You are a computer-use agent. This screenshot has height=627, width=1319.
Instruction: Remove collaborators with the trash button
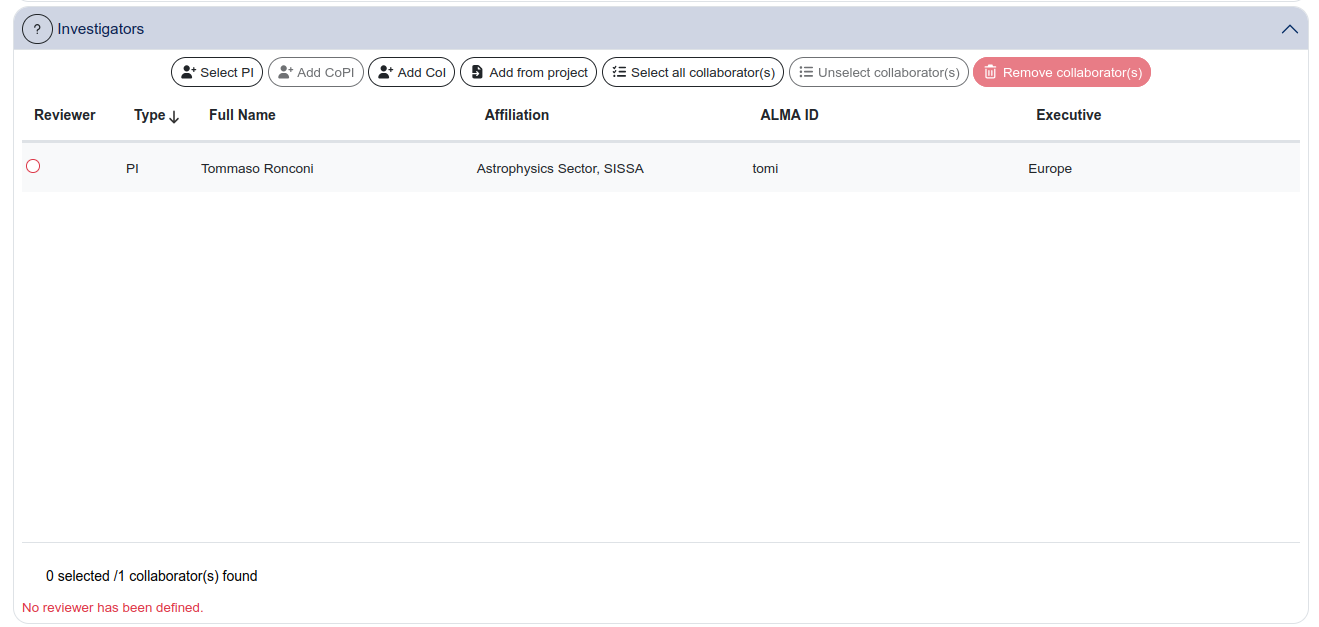(x=1061, y=72)
